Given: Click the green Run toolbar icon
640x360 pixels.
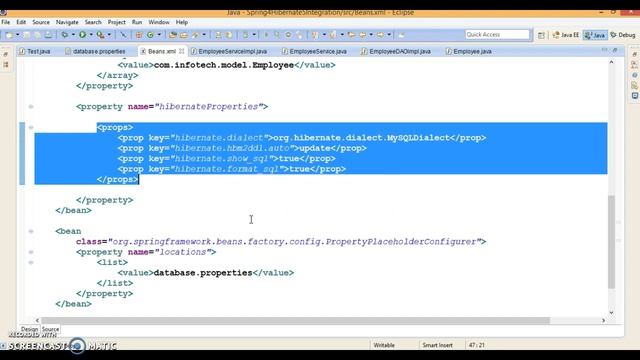Looking at the screenshot, I should point(82,35).
